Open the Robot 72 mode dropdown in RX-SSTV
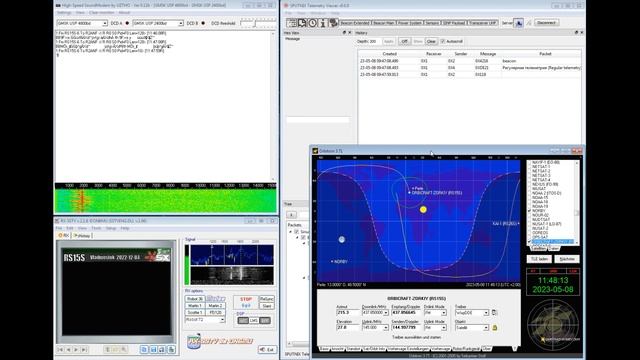The image size is (640, 360). point(222,320)
